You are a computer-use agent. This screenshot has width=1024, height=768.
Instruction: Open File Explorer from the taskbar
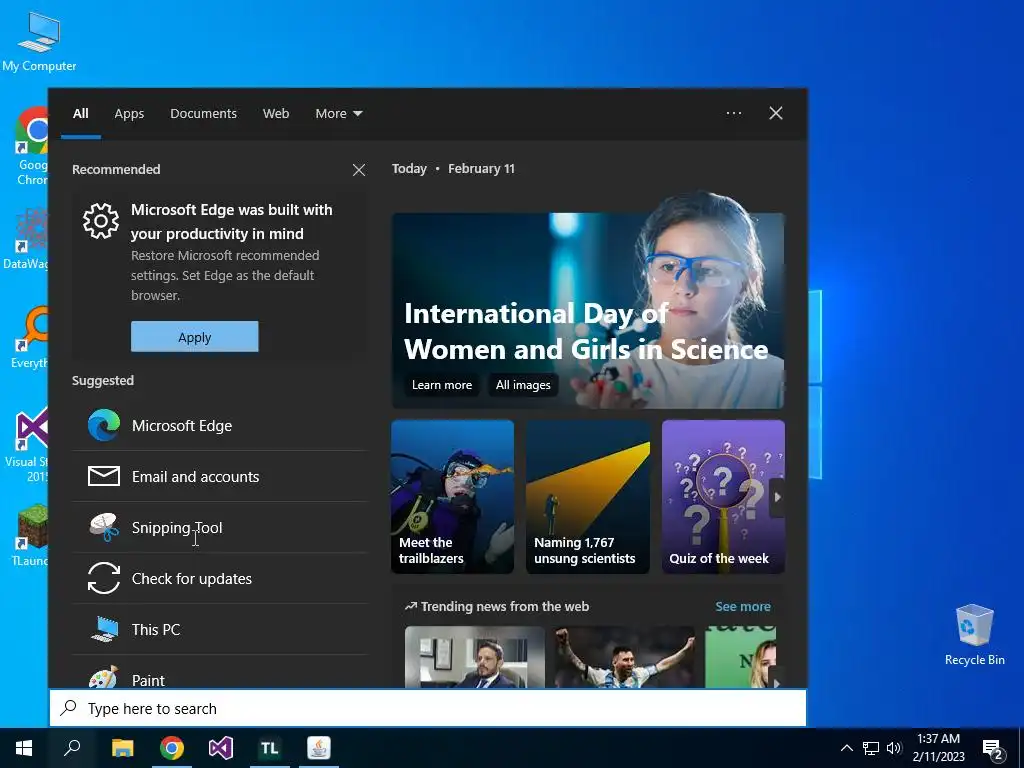122,748
